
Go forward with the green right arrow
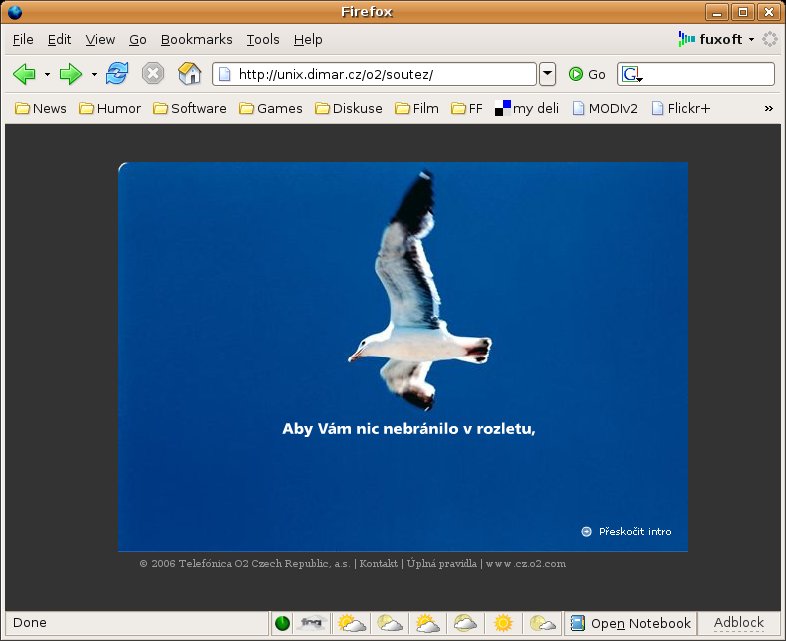click(71, 75)
